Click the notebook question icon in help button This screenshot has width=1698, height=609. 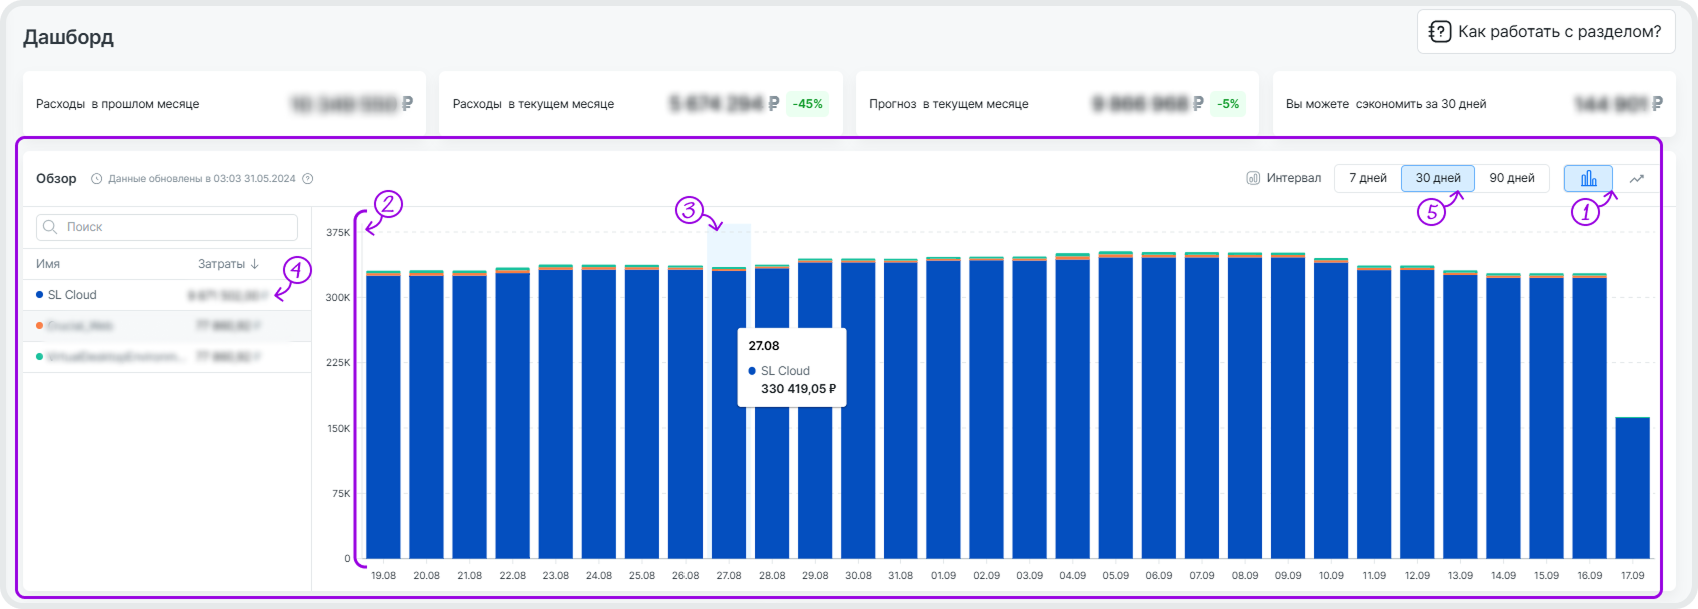click(x=1440, y=32)
